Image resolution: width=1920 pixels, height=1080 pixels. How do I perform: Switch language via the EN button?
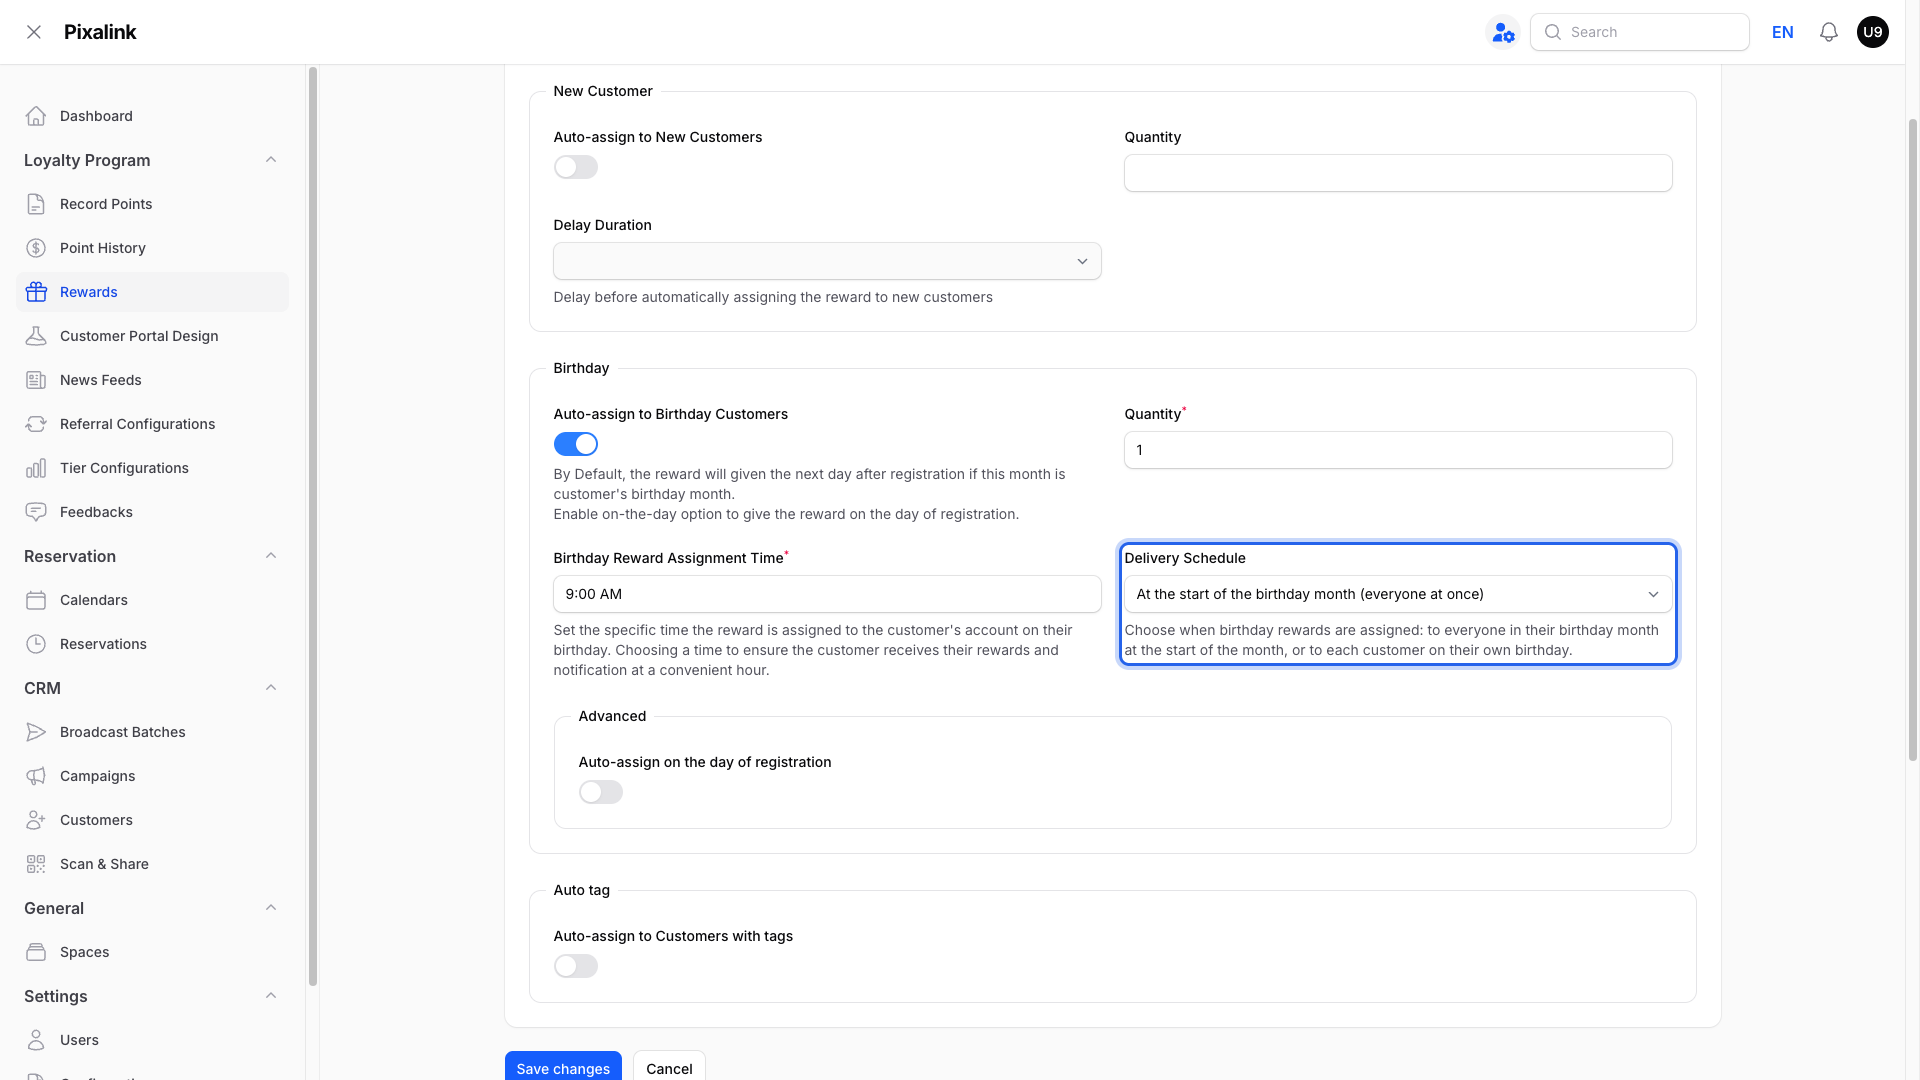pos(1783,32)
